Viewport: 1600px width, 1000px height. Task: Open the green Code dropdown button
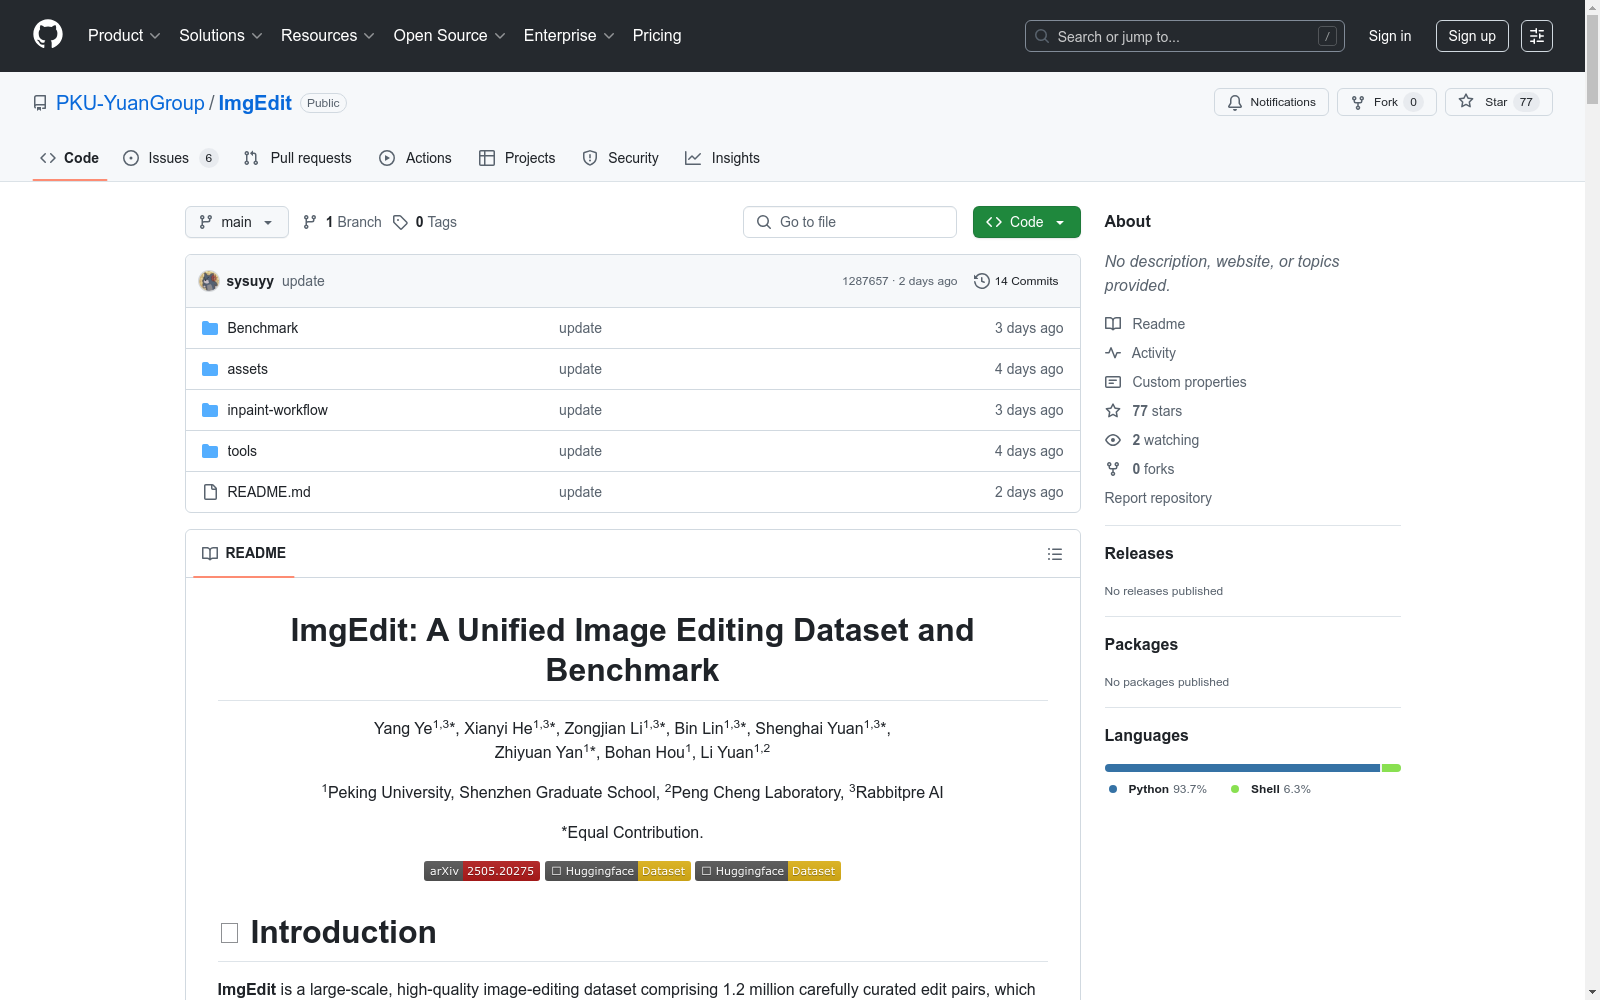point(1027,222)
